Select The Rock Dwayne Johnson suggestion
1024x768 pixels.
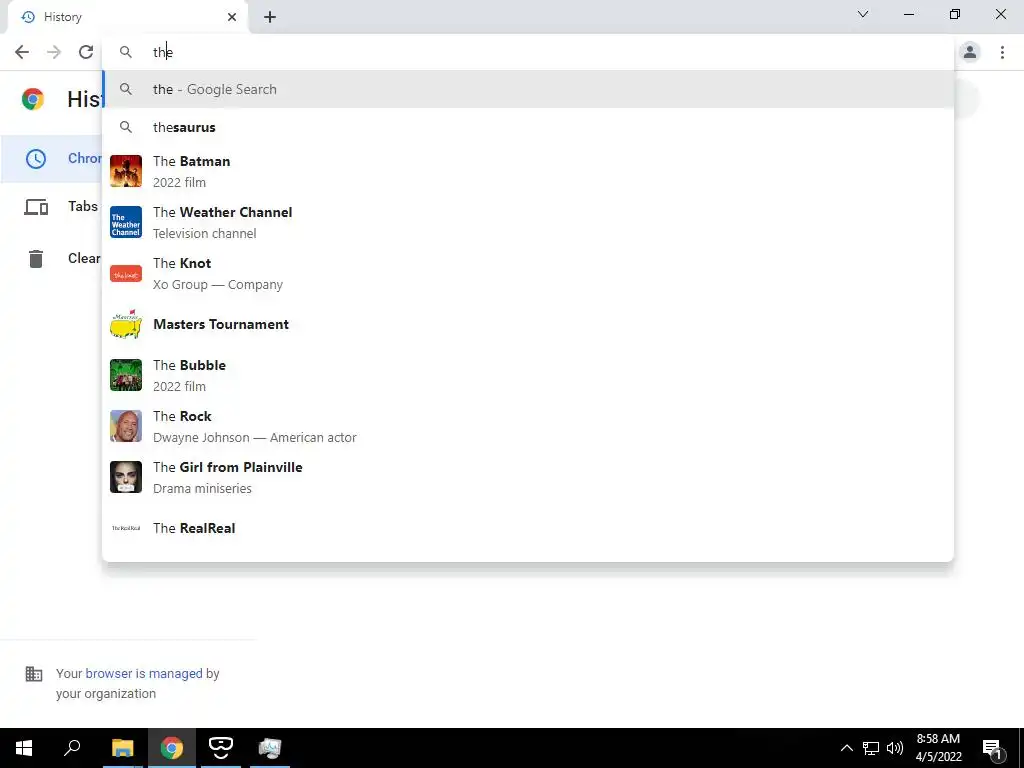528,426
